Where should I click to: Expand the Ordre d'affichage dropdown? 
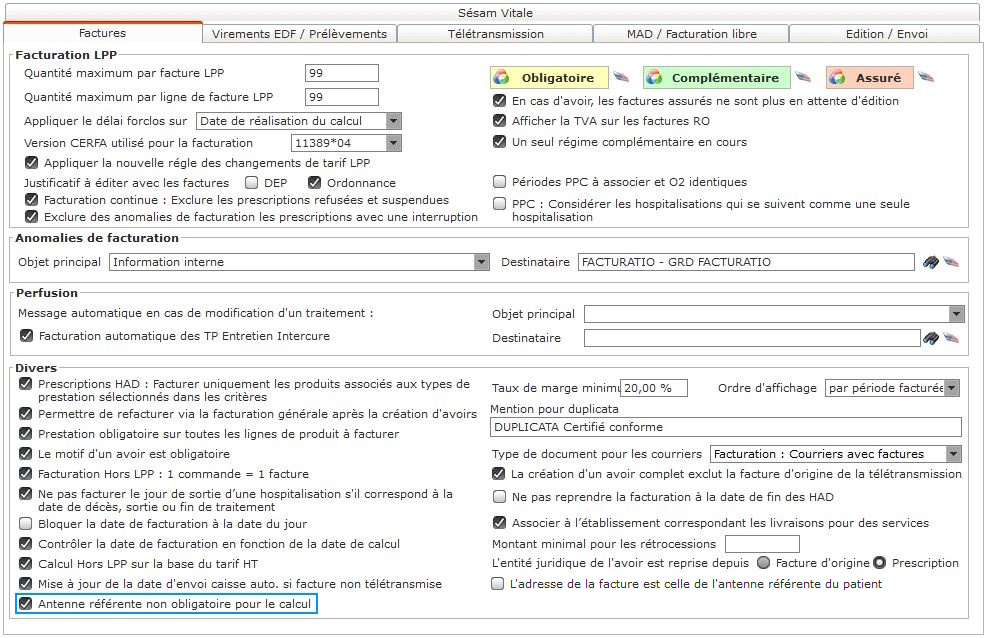952,388
